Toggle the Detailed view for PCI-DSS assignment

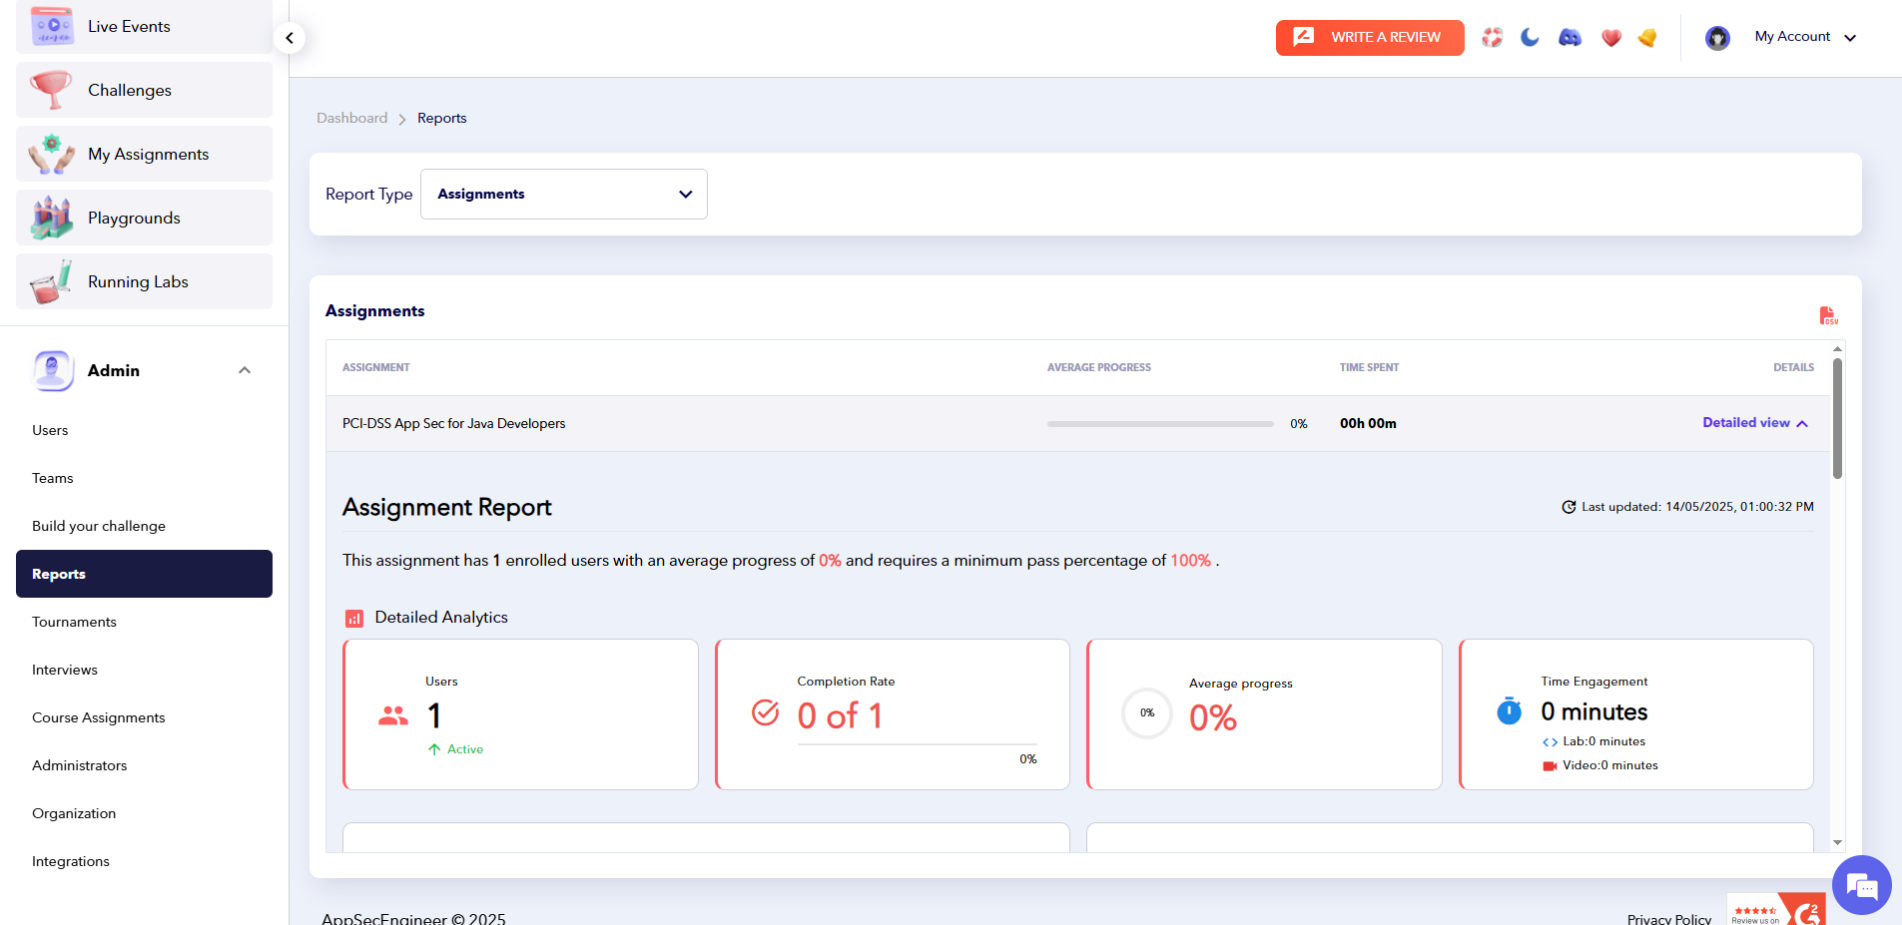(1754, 423)
